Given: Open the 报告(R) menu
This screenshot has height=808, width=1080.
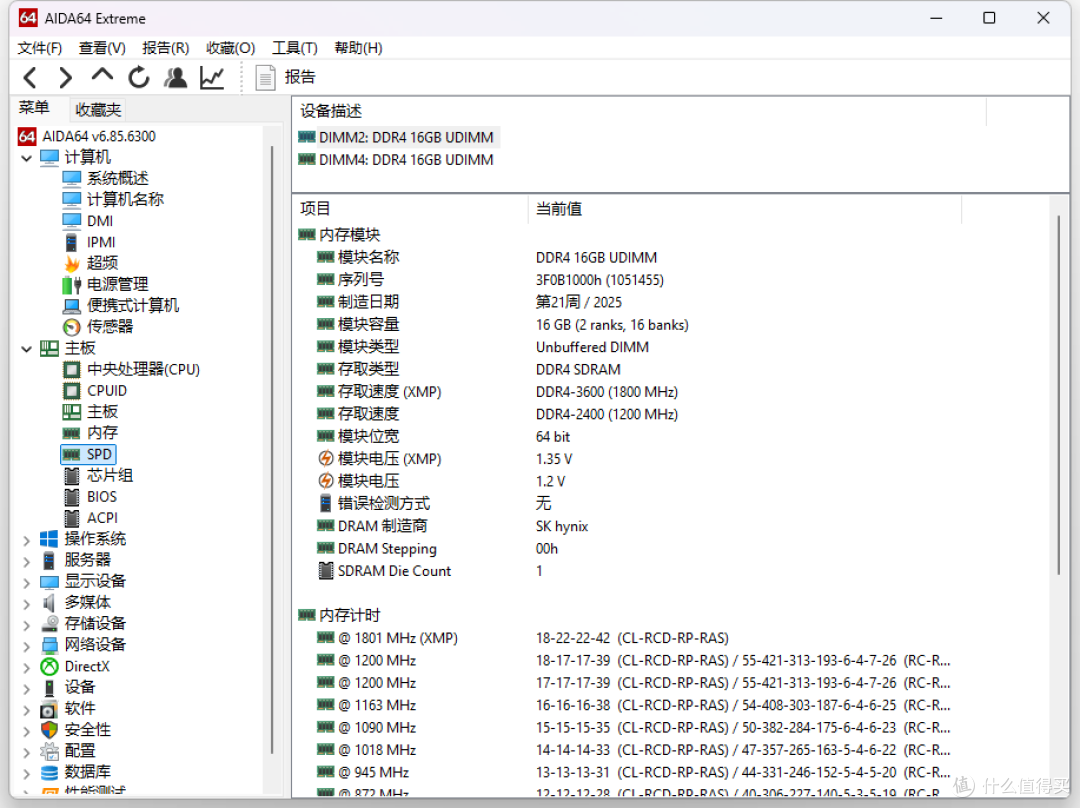Looking at the screenshot, I should point(165,48).
